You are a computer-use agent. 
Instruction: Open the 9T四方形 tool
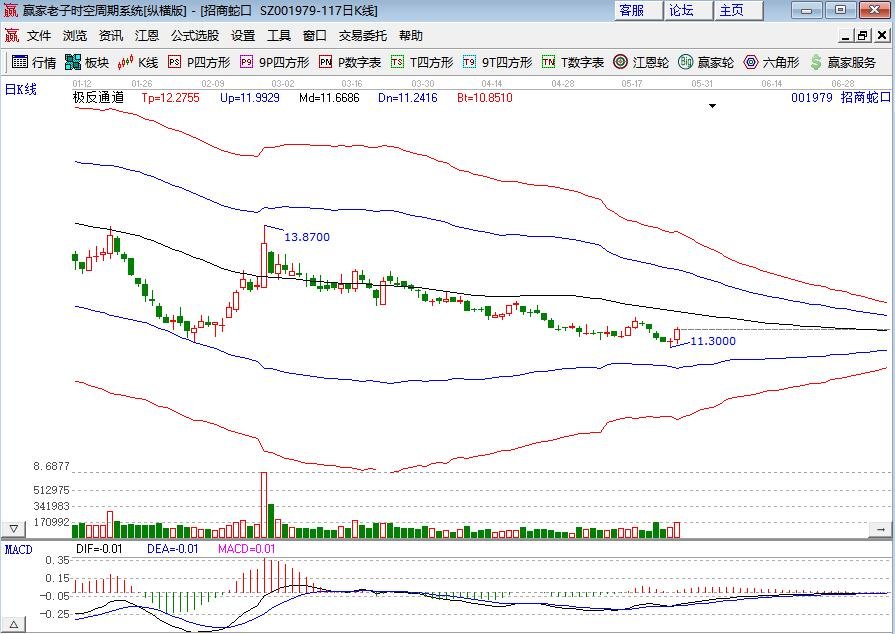(x=497, y=62)
